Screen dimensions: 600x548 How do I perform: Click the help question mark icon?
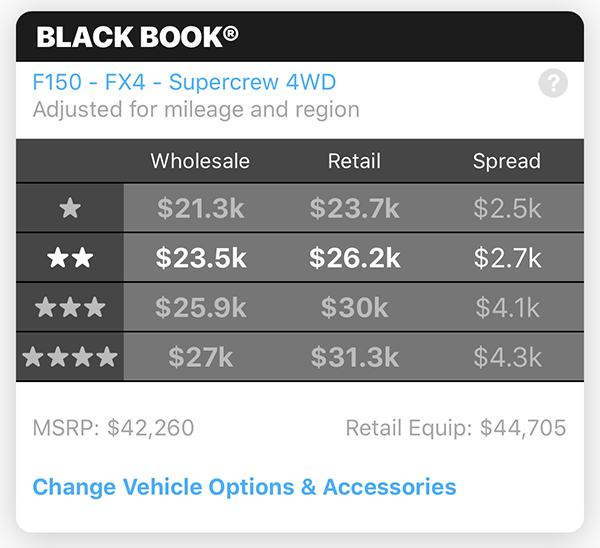click(x=552, y=84)
